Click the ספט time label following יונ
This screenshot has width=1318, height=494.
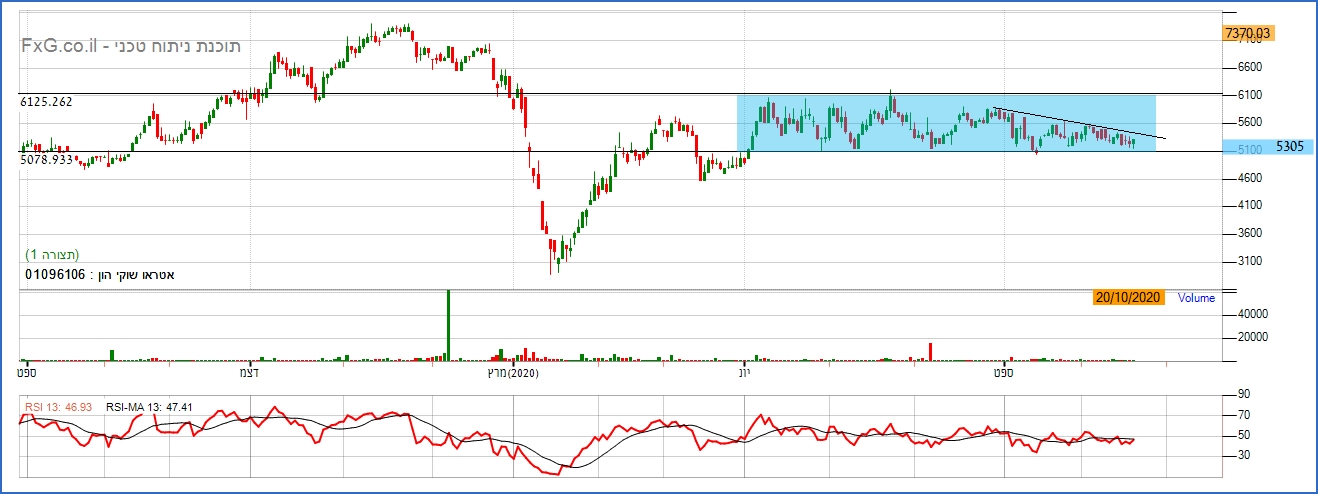point(1004,373)
